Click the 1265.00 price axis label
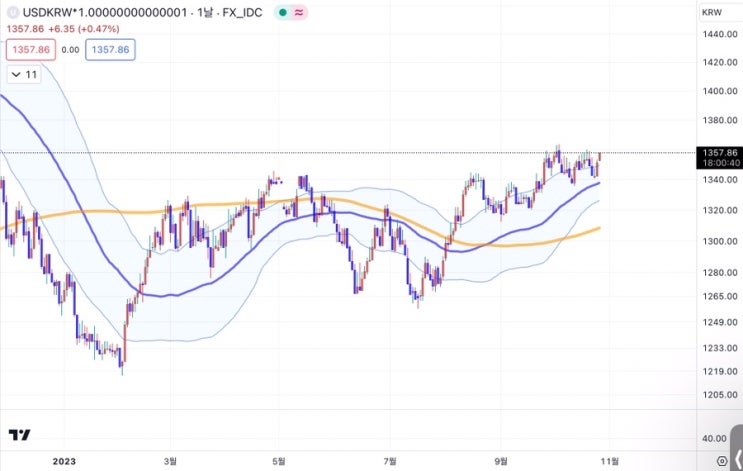This screenshot has height=471, width=743. click(x=720, y=296)
